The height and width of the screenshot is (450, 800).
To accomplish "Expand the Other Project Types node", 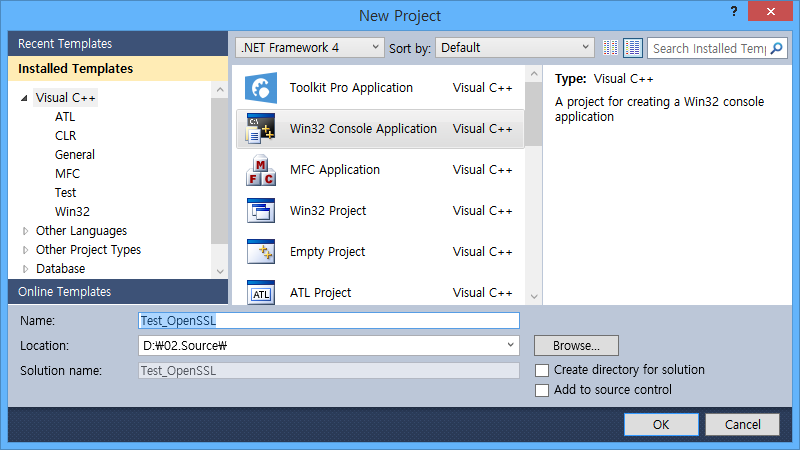I will 25,250.
